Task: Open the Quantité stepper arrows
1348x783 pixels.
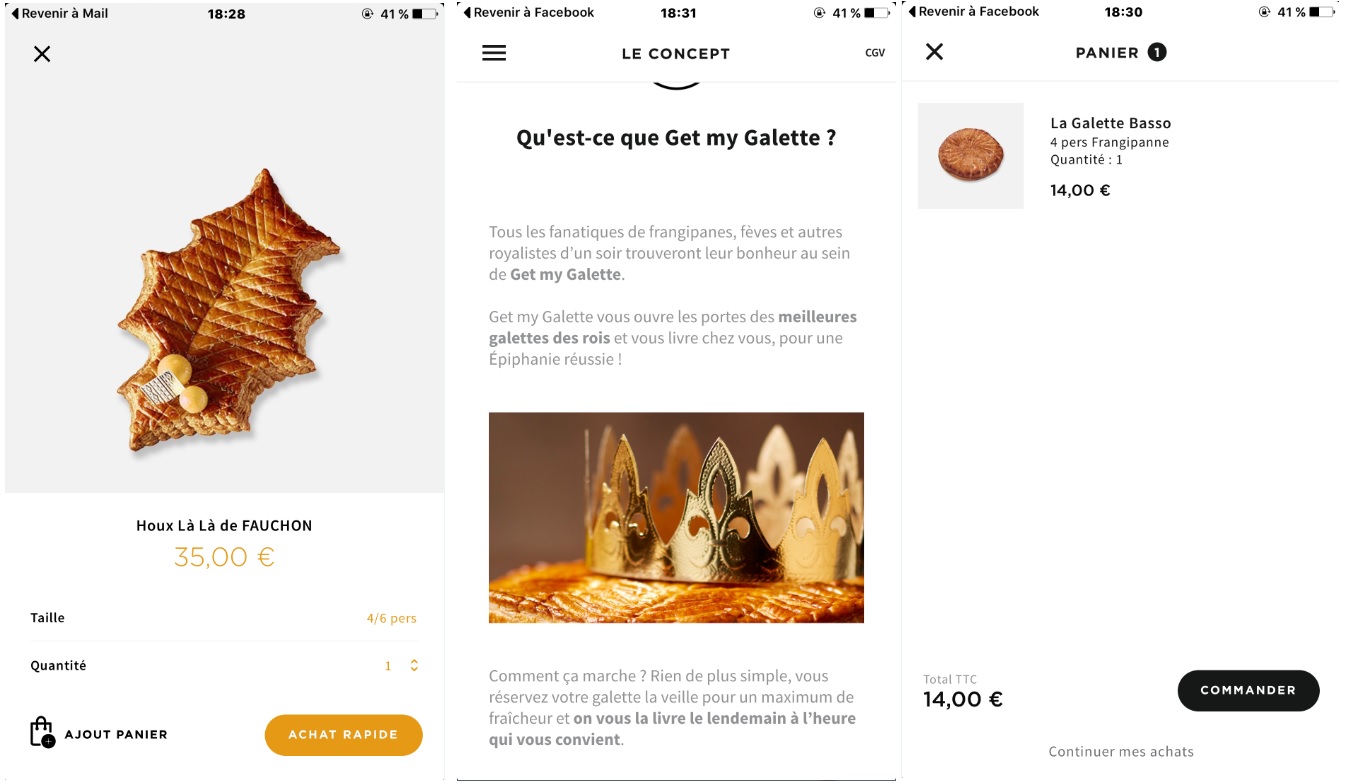Action: [x=414, y=666]
